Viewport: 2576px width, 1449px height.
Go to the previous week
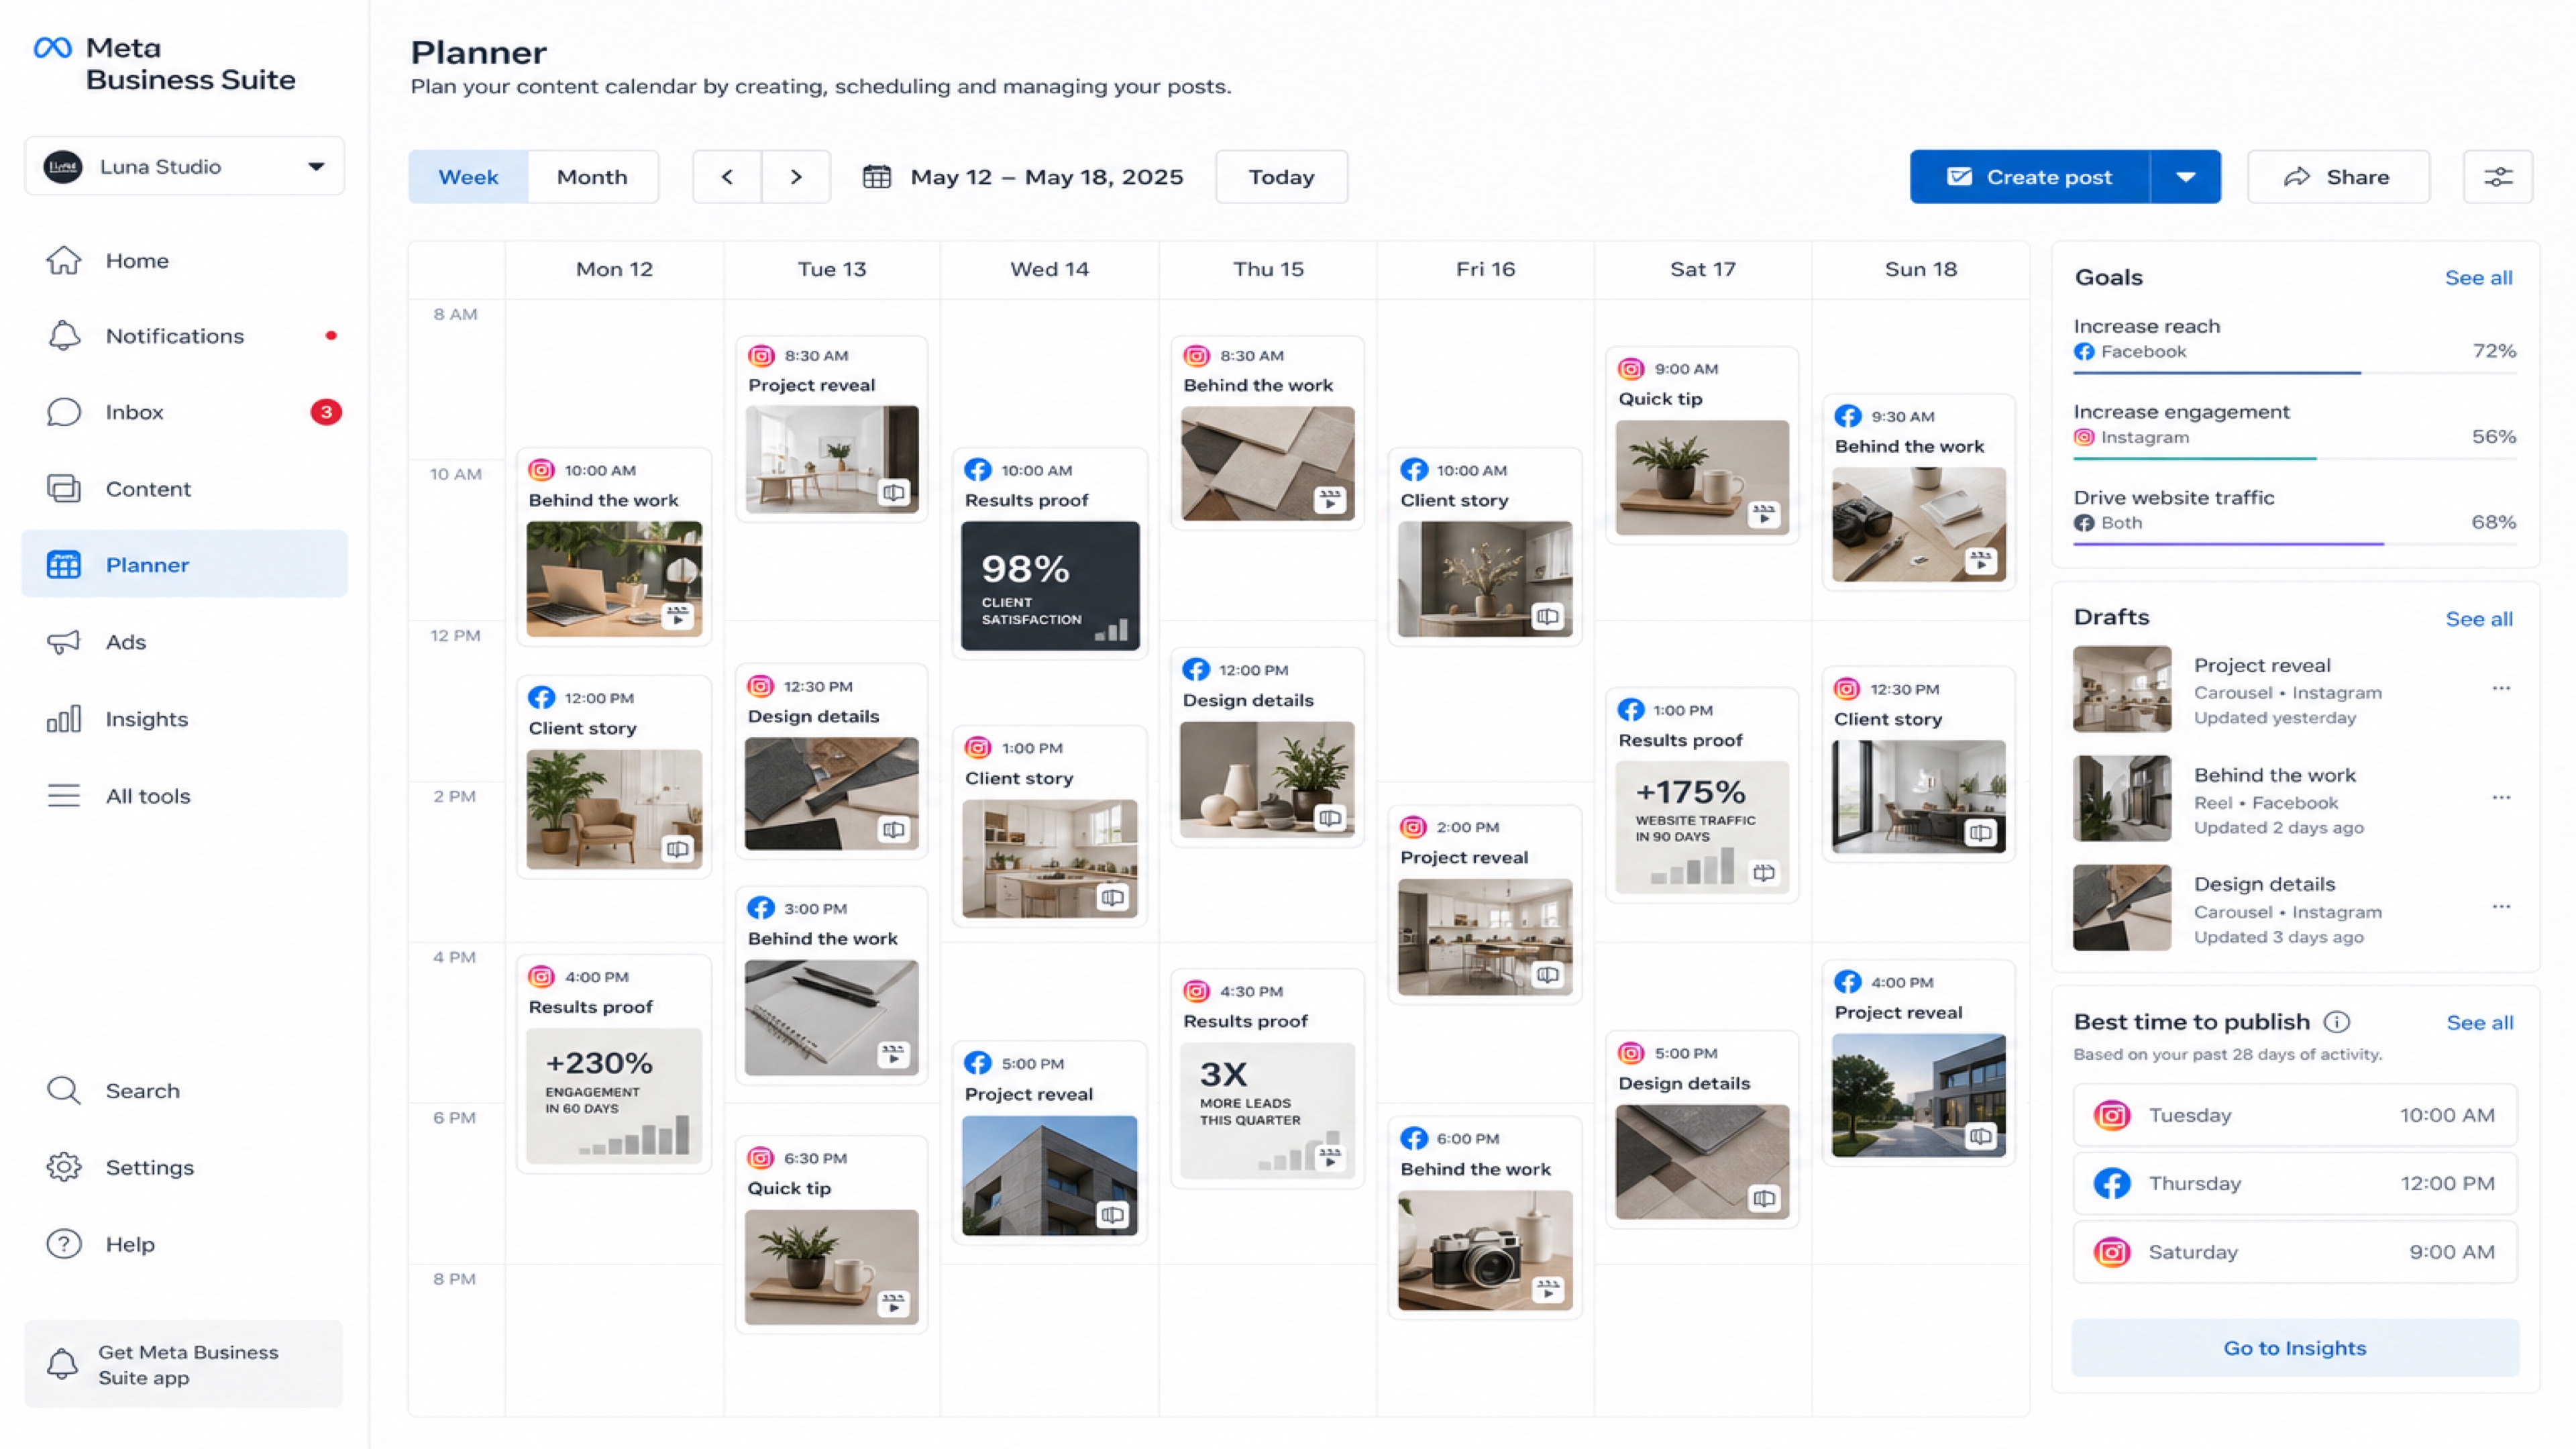coord(727,177)
